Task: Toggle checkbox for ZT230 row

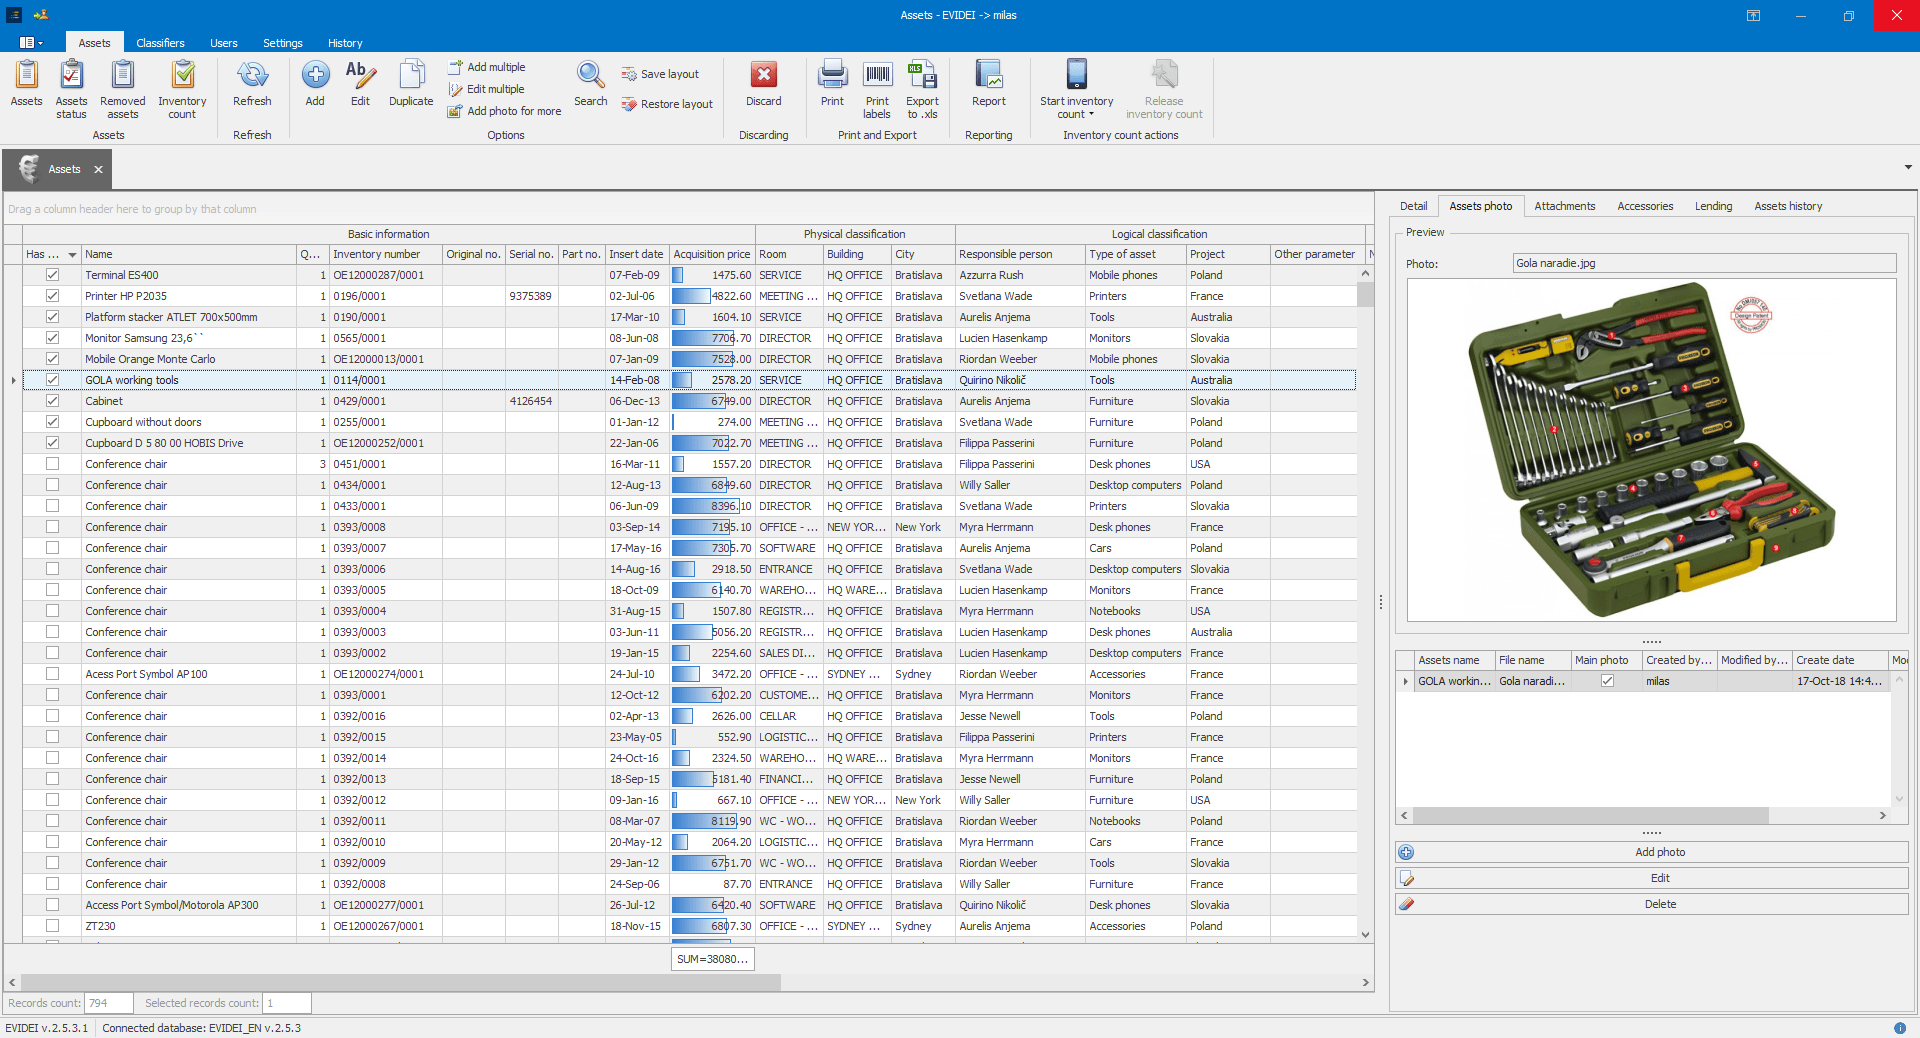Action: pyautogui.click(x=53, y=926)
